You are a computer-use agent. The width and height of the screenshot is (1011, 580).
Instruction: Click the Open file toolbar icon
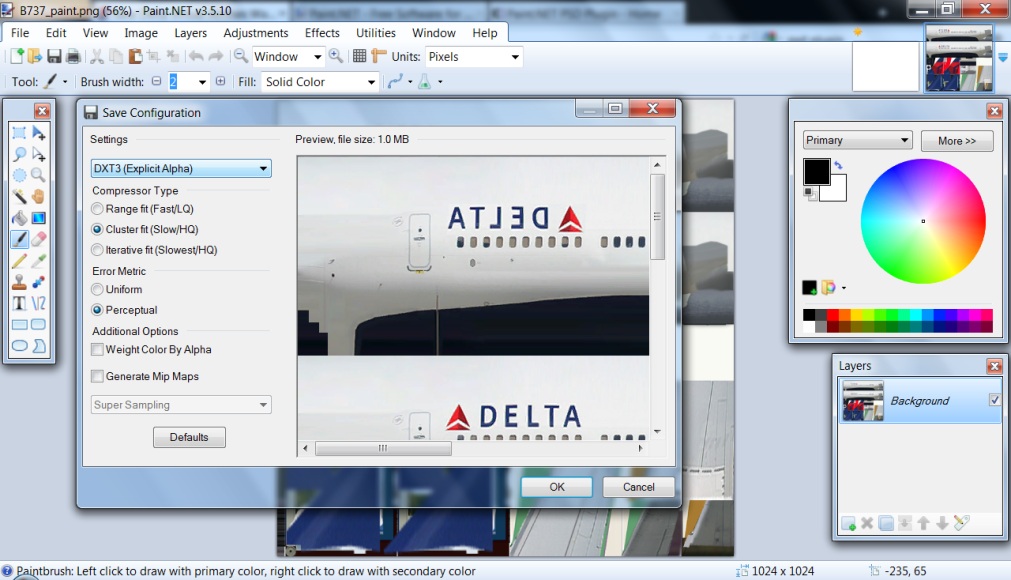[35, 56]
